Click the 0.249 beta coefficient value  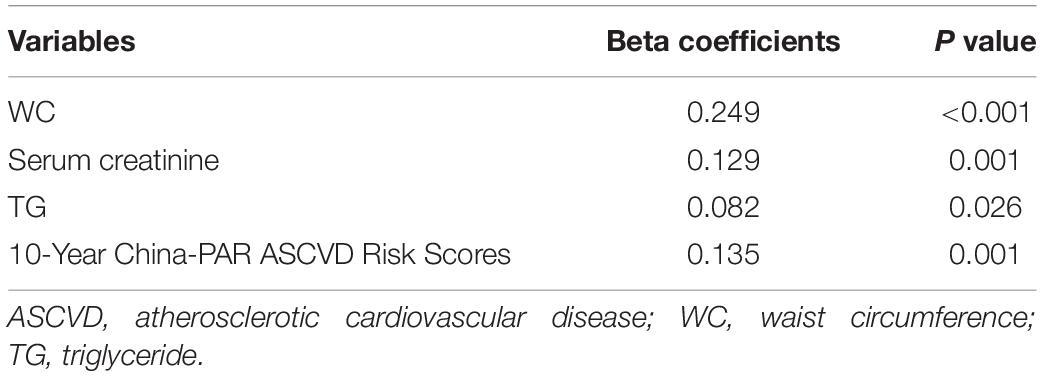point(723,114)
